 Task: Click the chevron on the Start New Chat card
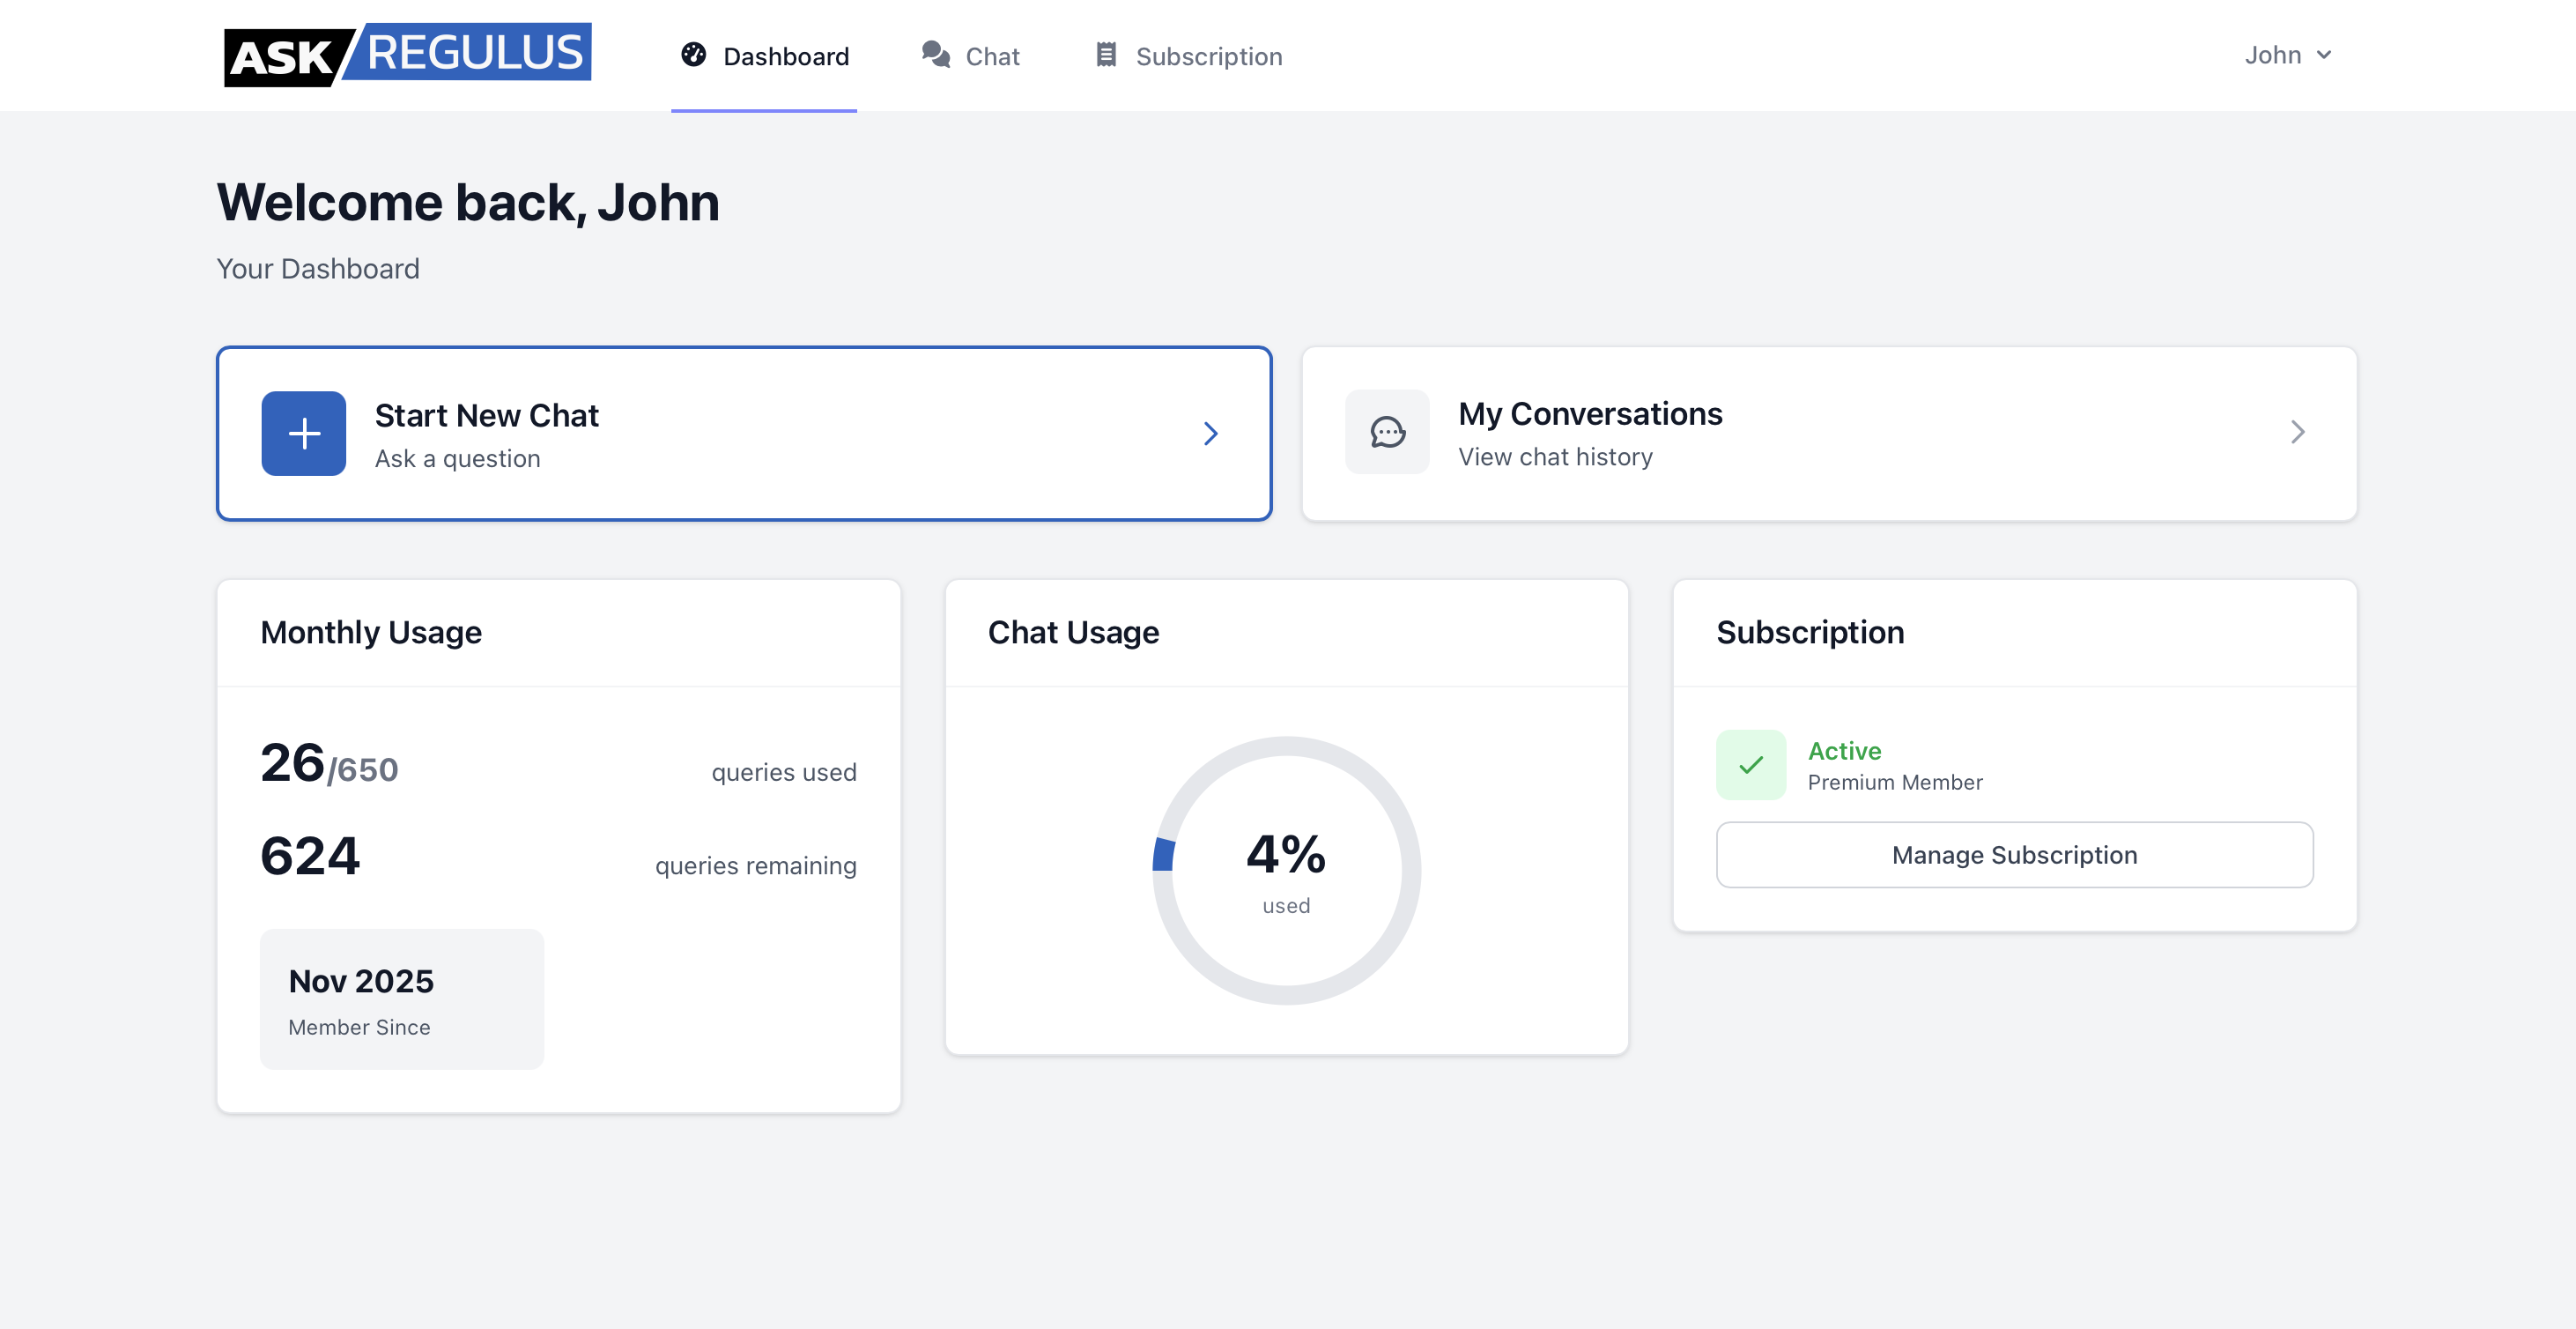pos(1211,433)
